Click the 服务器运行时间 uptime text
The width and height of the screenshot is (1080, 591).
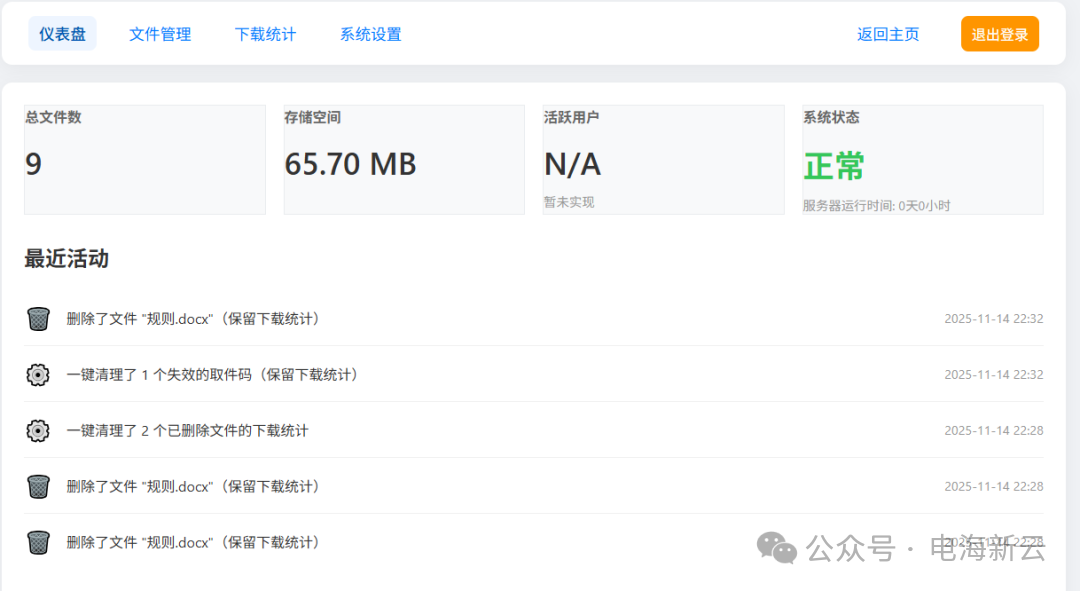tap(876, 206)
